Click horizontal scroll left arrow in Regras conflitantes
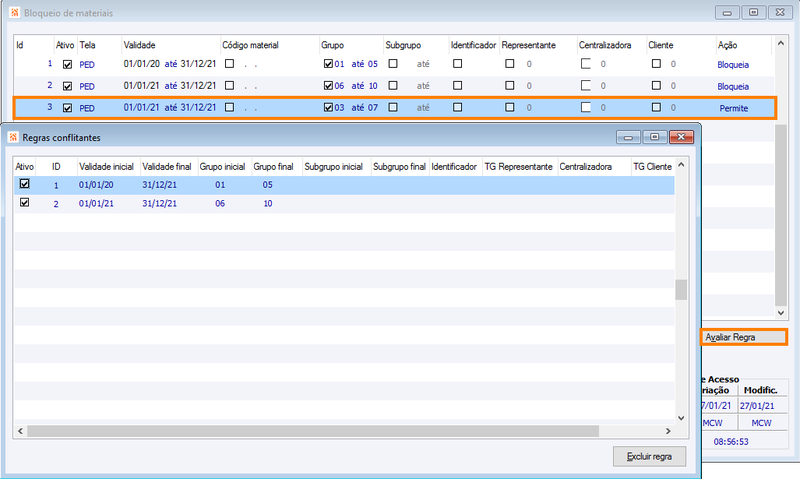 [x=20, y=431]
